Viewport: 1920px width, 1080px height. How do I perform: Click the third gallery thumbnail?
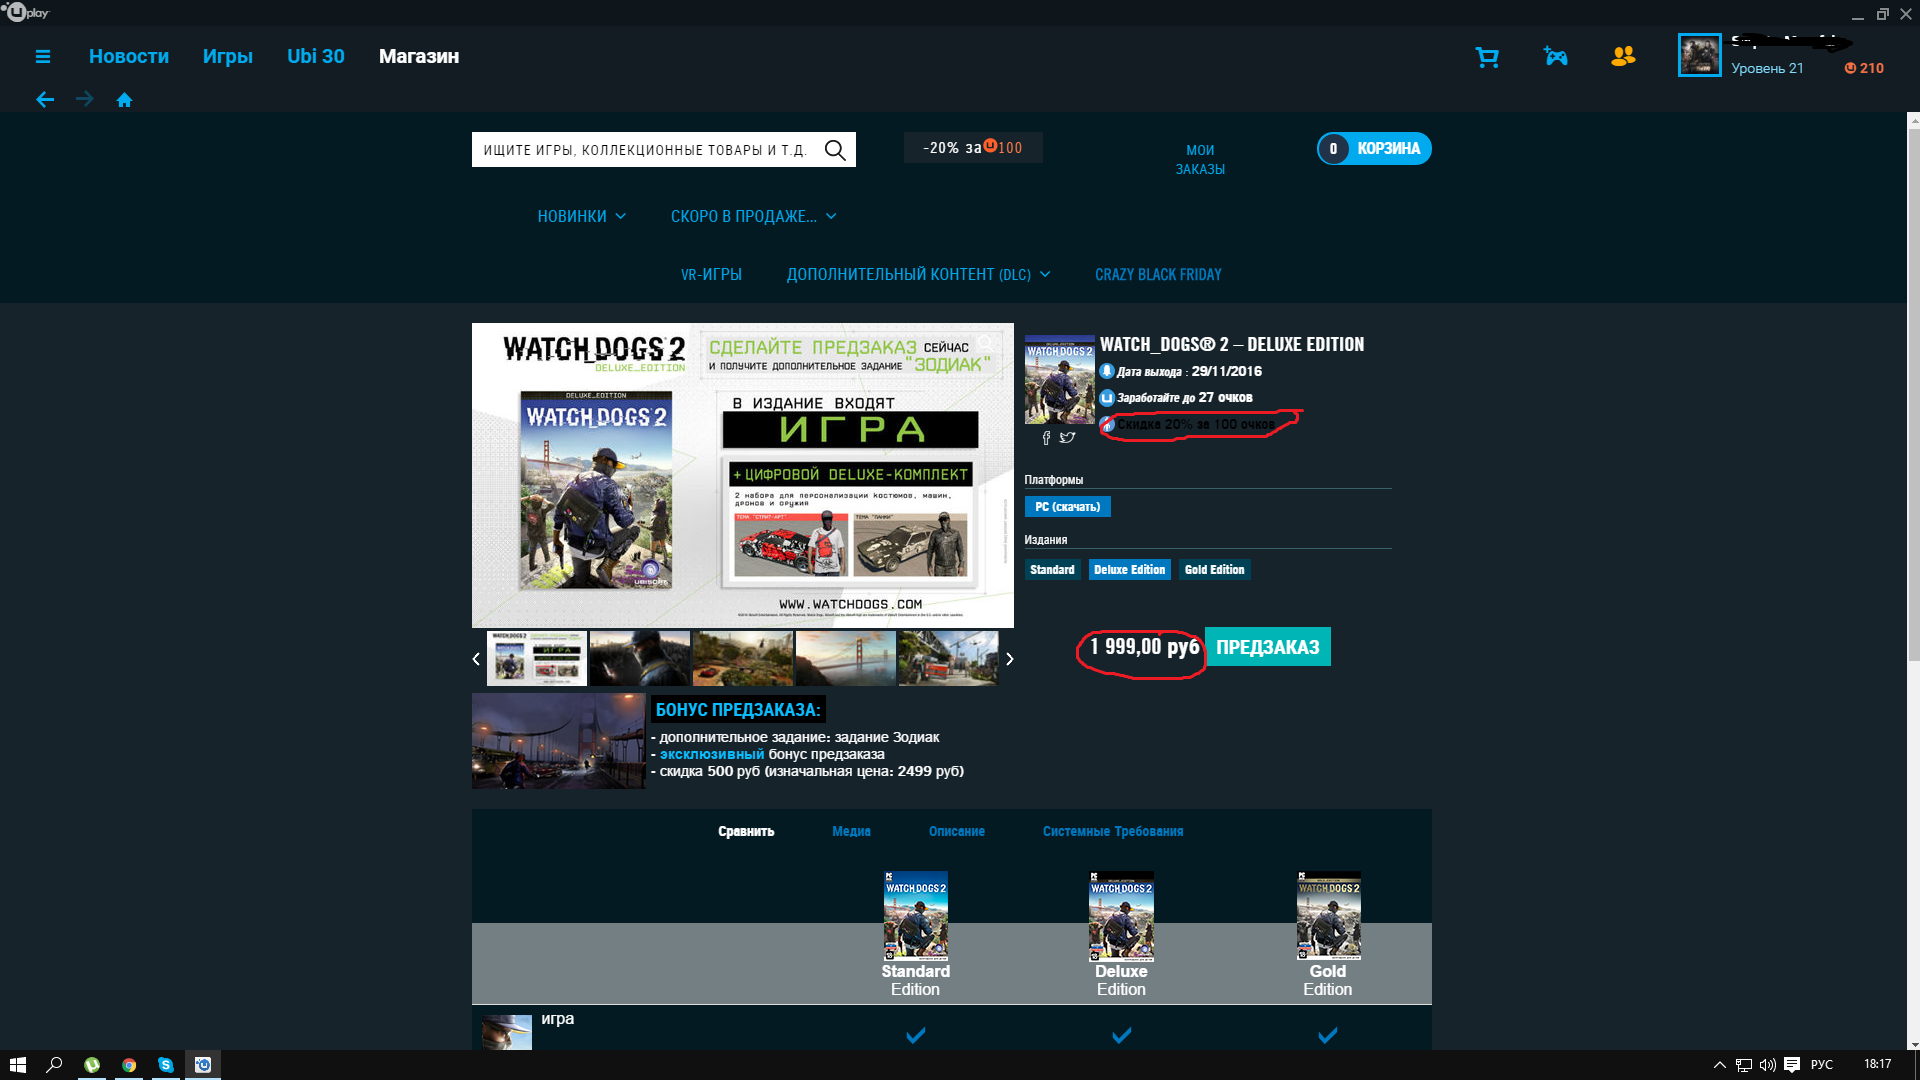[743, 658]
